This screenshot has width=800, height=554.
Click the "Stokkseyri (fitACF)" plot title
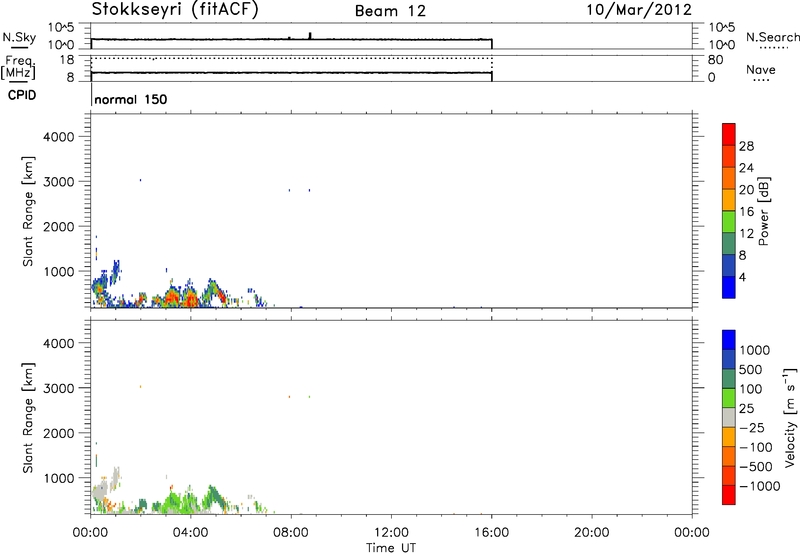click(x=175, y=10)
